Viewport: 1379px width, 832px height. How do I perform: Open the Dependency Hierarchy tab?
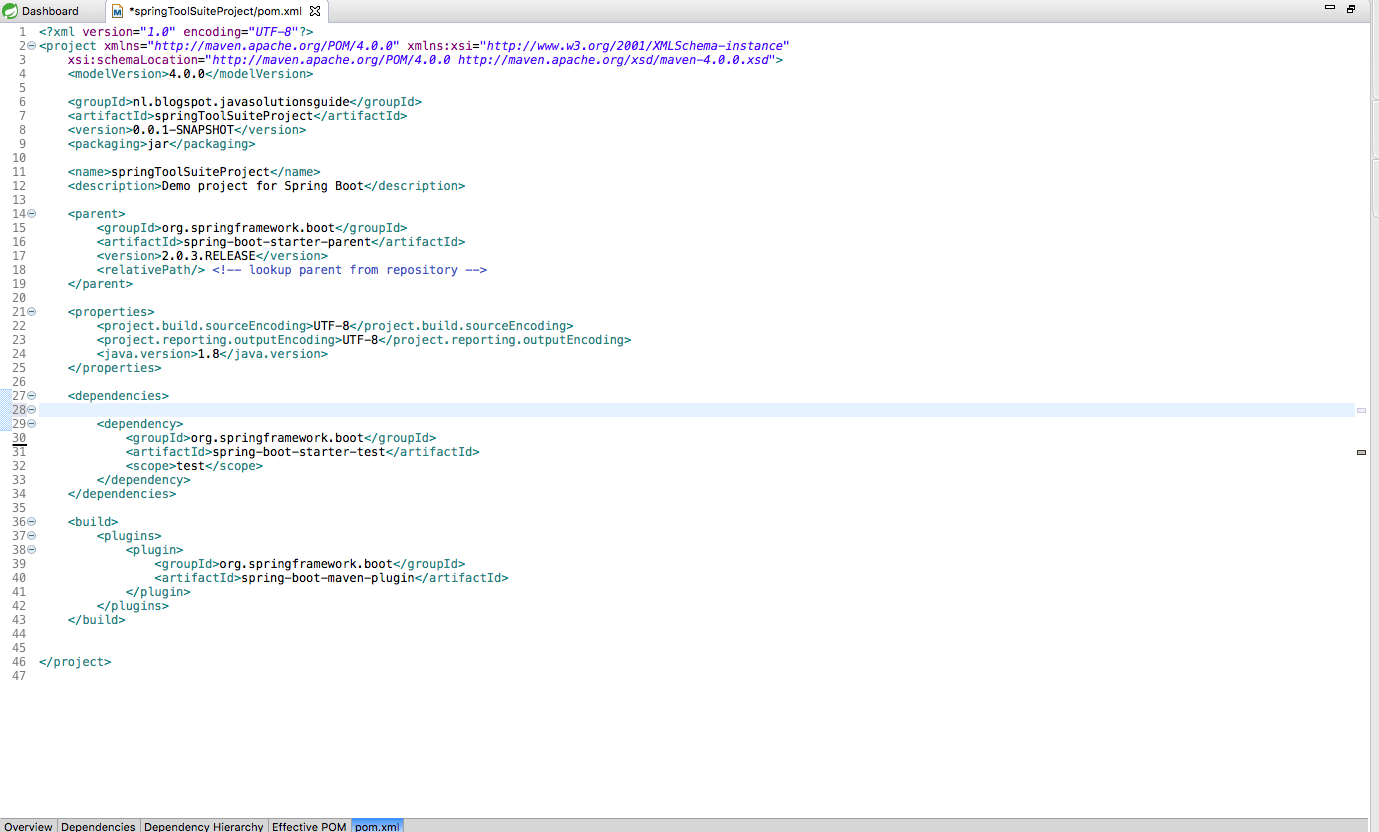click(204, 826)
